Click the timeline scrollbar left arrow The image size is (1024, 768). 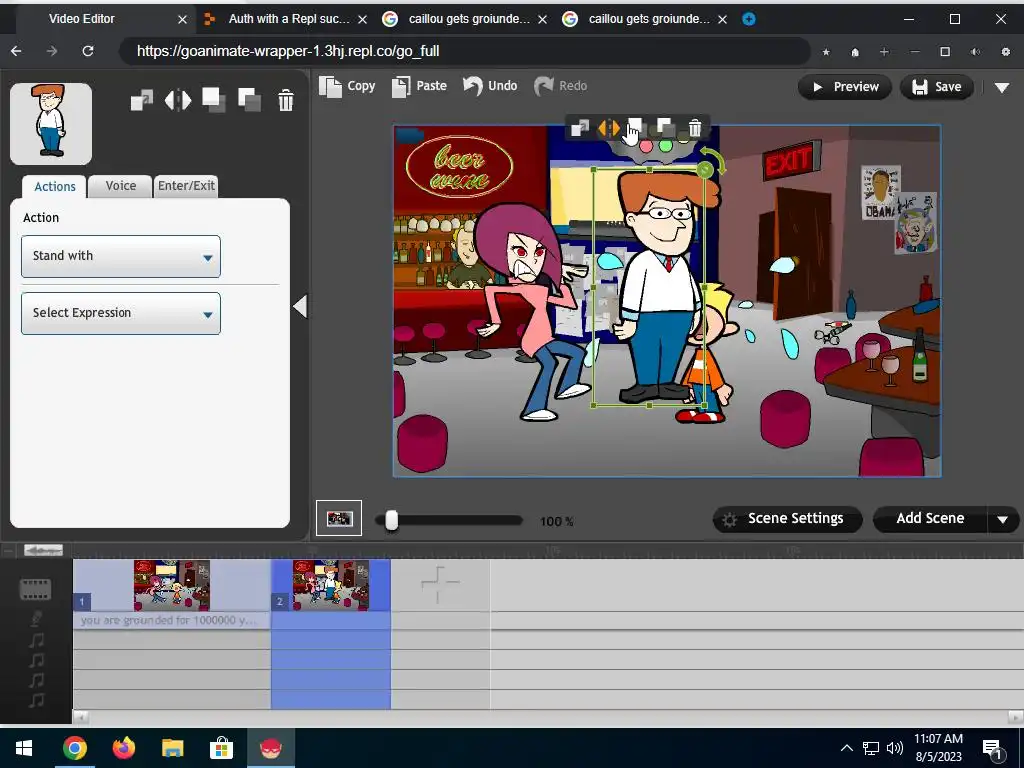point(80,717)
